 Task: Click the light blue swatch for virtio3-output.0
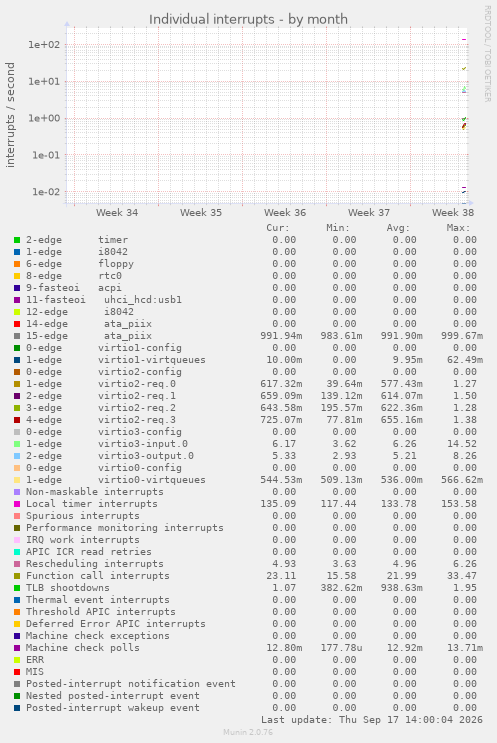point(17,456)
